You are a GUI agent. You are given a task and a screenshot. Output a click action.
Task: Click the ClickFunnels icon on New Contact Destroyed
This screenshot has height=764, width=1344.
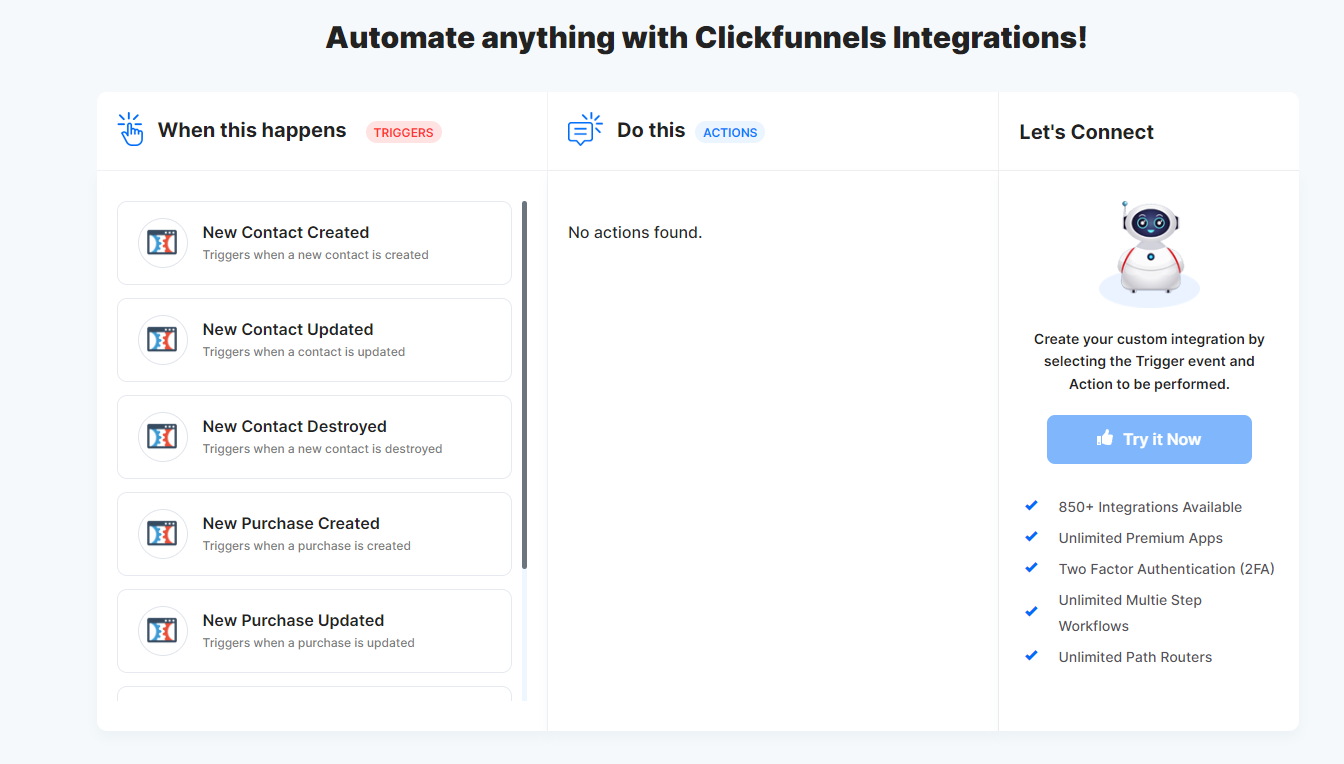(x=163, y=437)
